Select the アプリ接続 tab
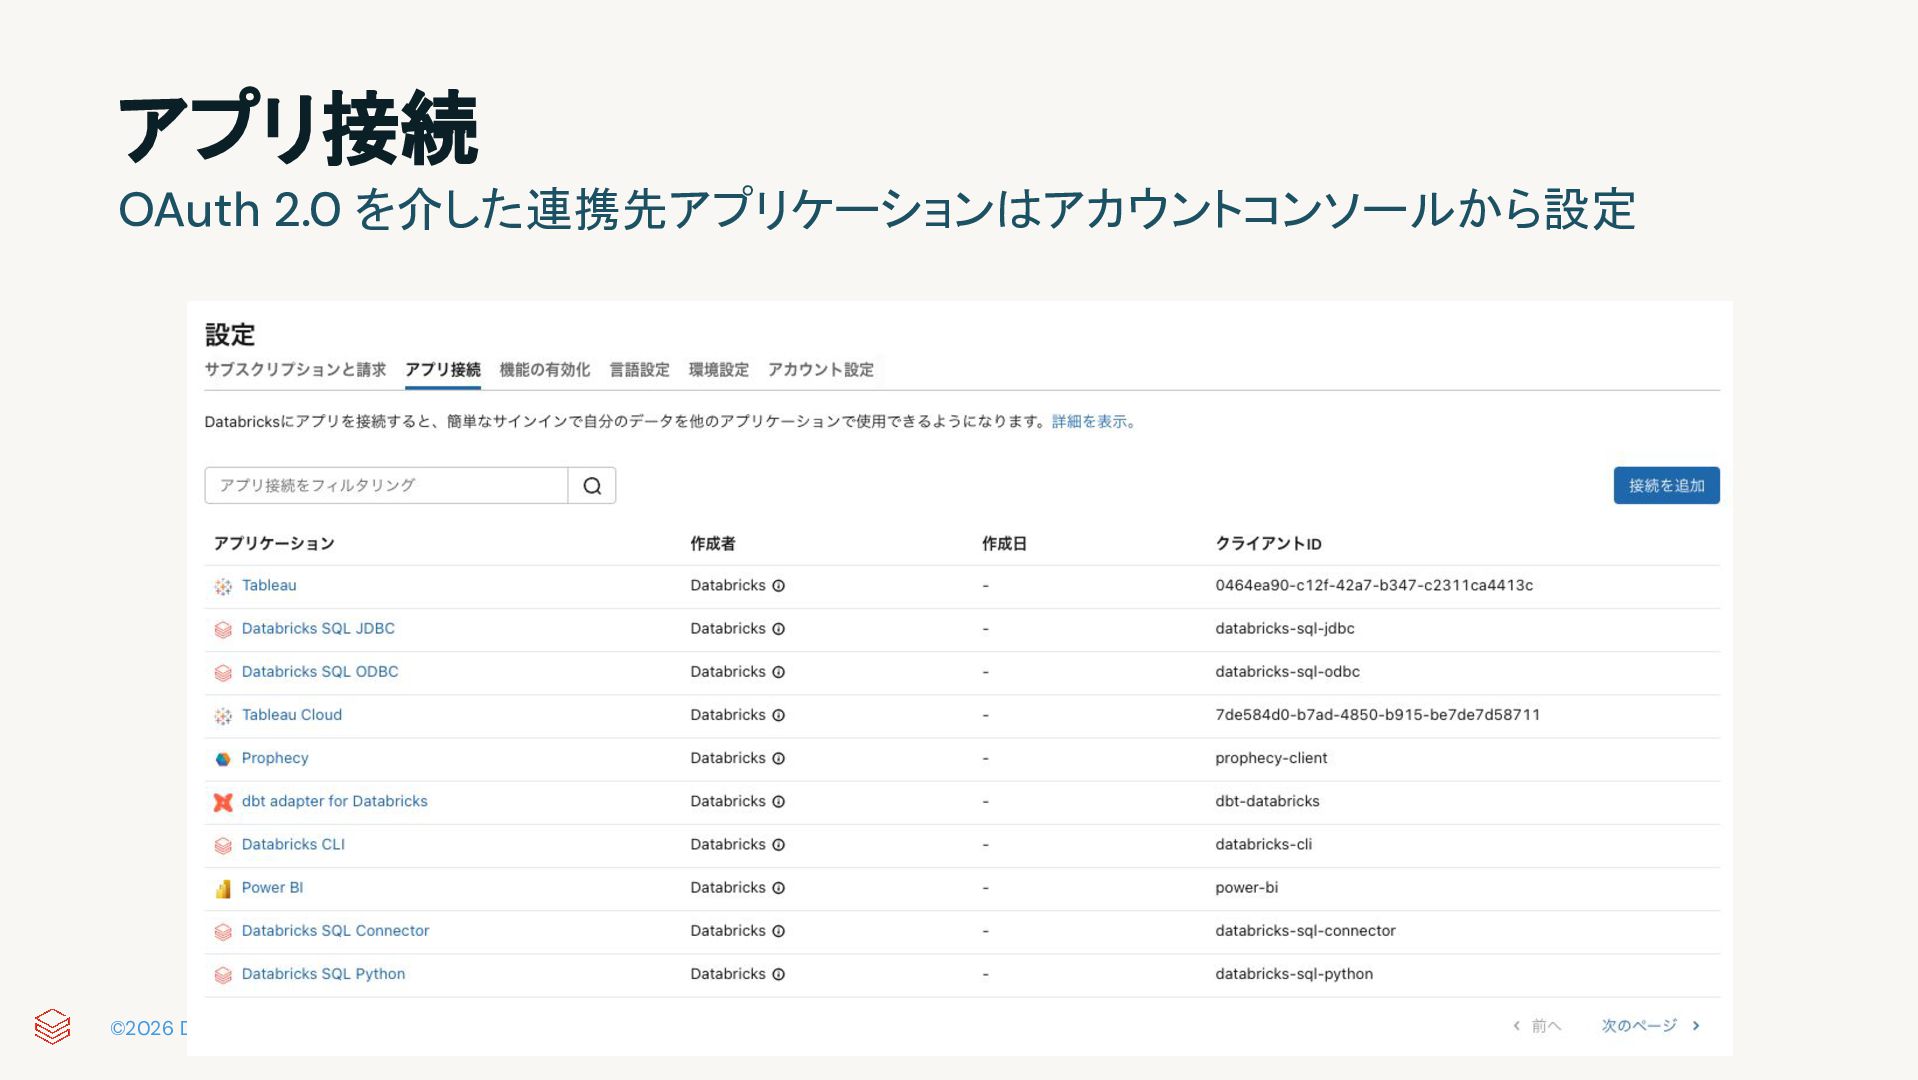This screenshot has height=1080, width=1918. pyautogui.click(x=443, y=370)
